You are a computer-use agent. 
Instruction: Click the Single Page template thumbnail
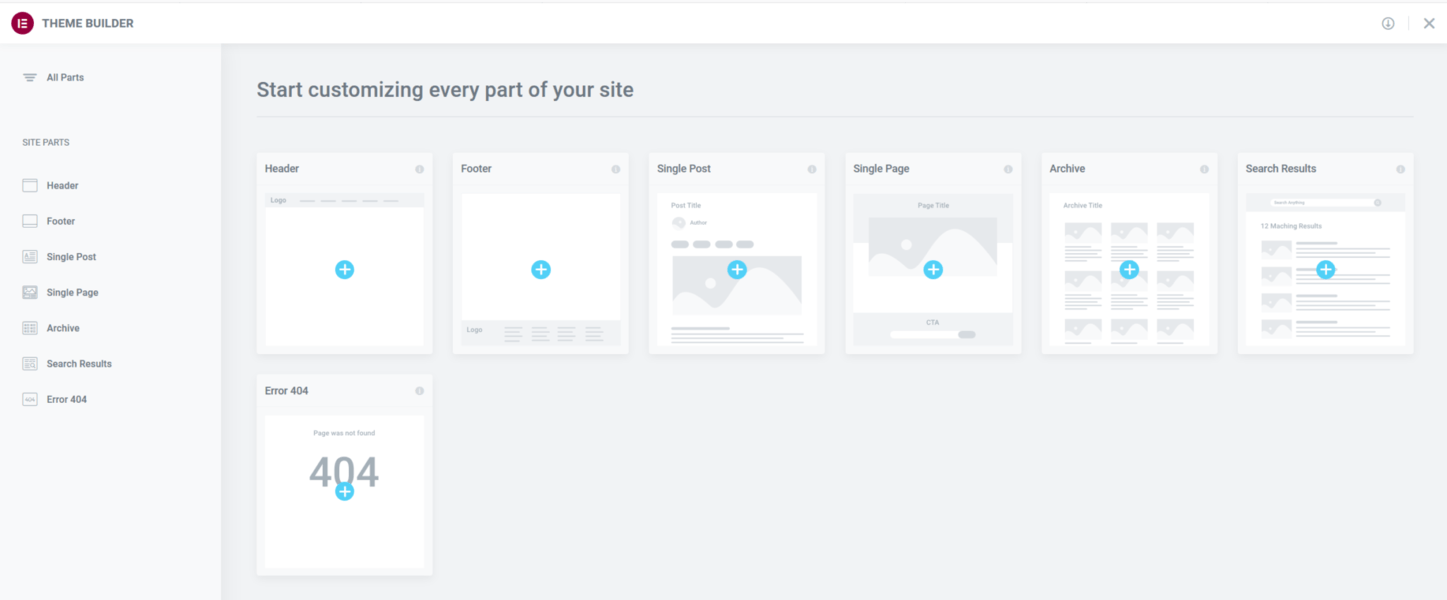coord(933,270)
